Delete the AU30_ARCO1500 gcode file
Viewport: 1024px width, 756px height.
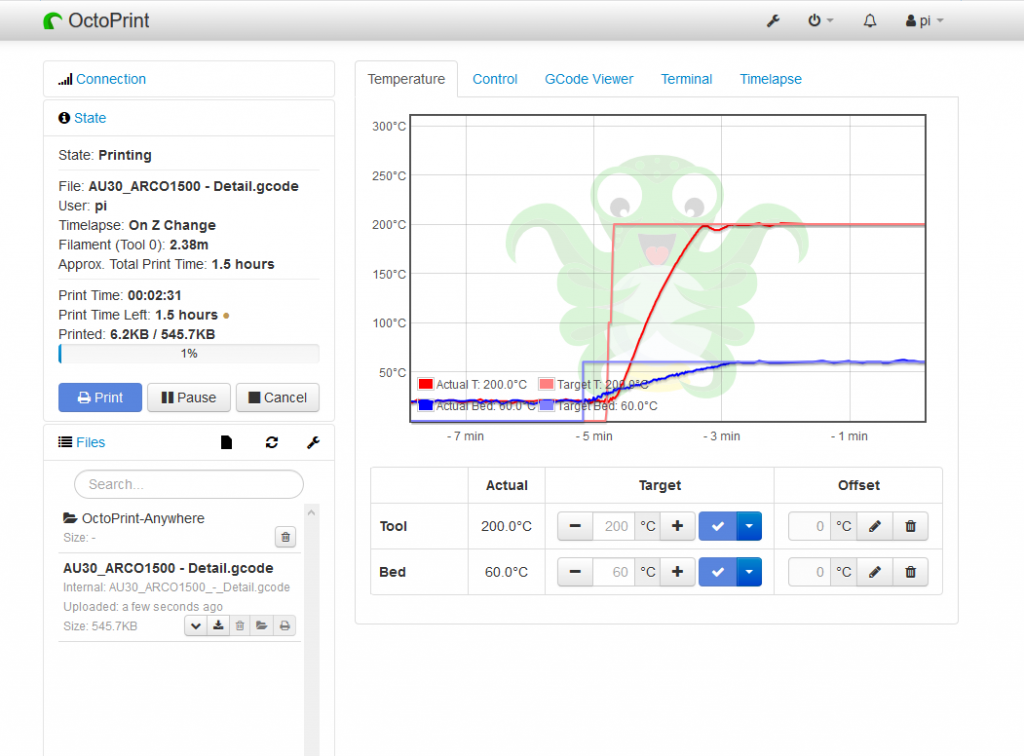(240, 626)
